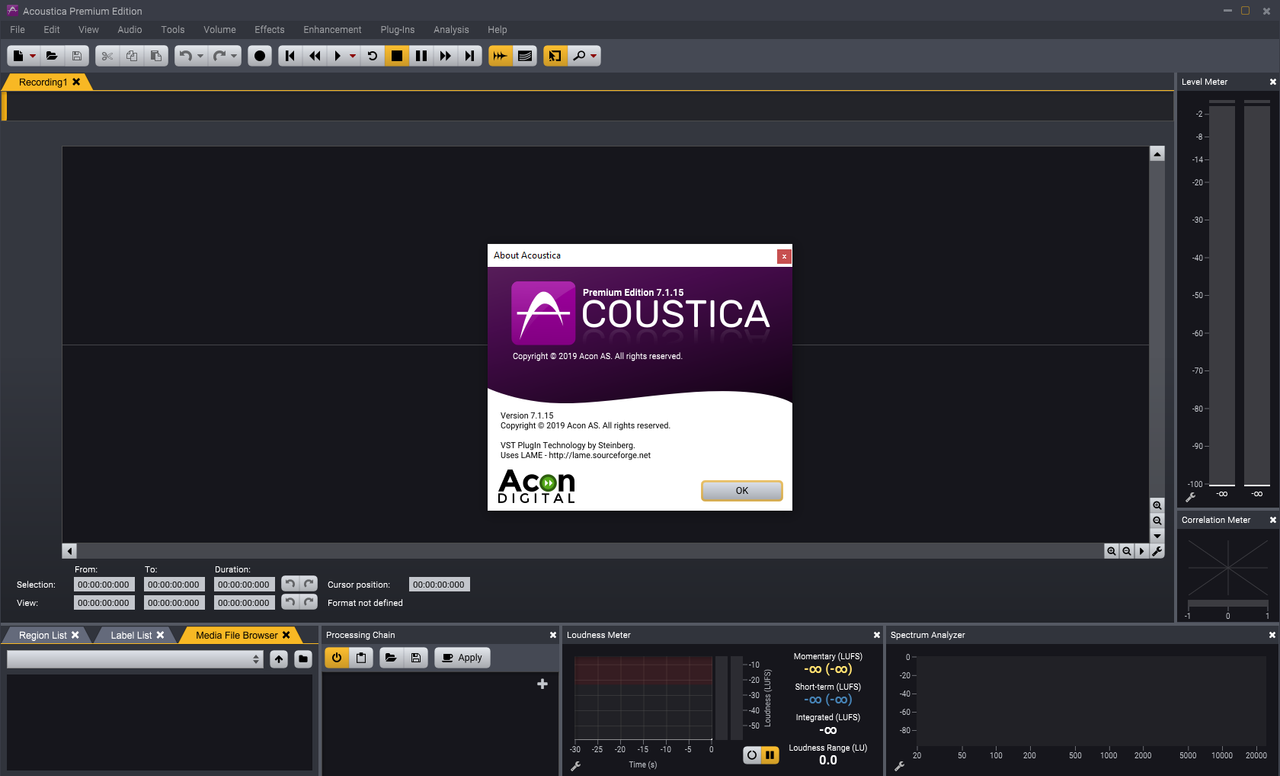Click the Play button

tap(338, 56)
